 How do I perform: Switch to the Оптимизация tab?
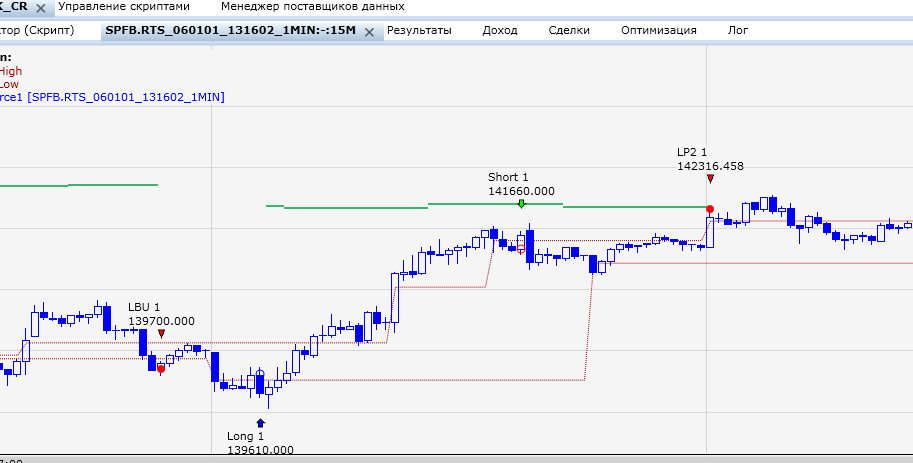coord(659,31)
